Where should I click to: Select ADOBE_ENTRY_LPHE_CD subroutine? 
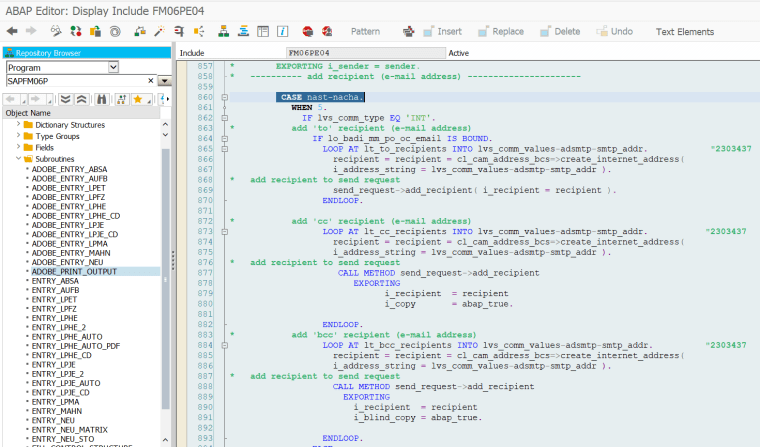click(x=76, y=216)
